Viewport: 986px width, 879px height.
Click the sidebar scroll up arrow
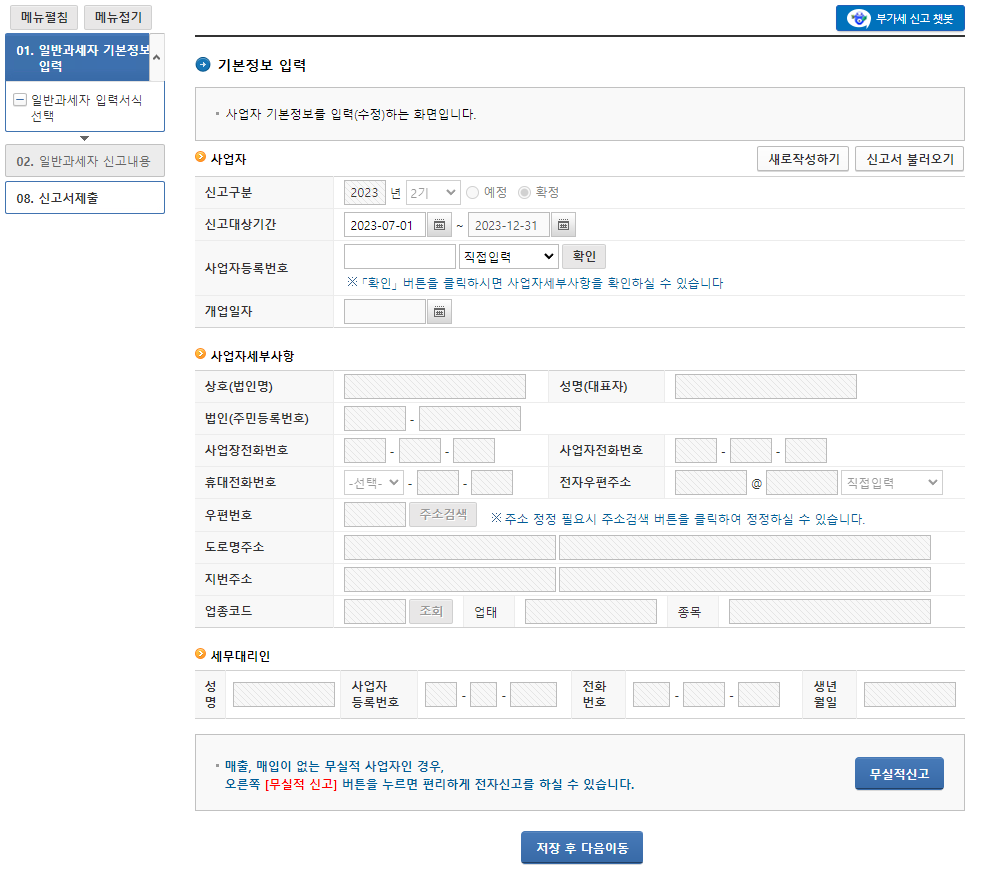pos(156,57)
